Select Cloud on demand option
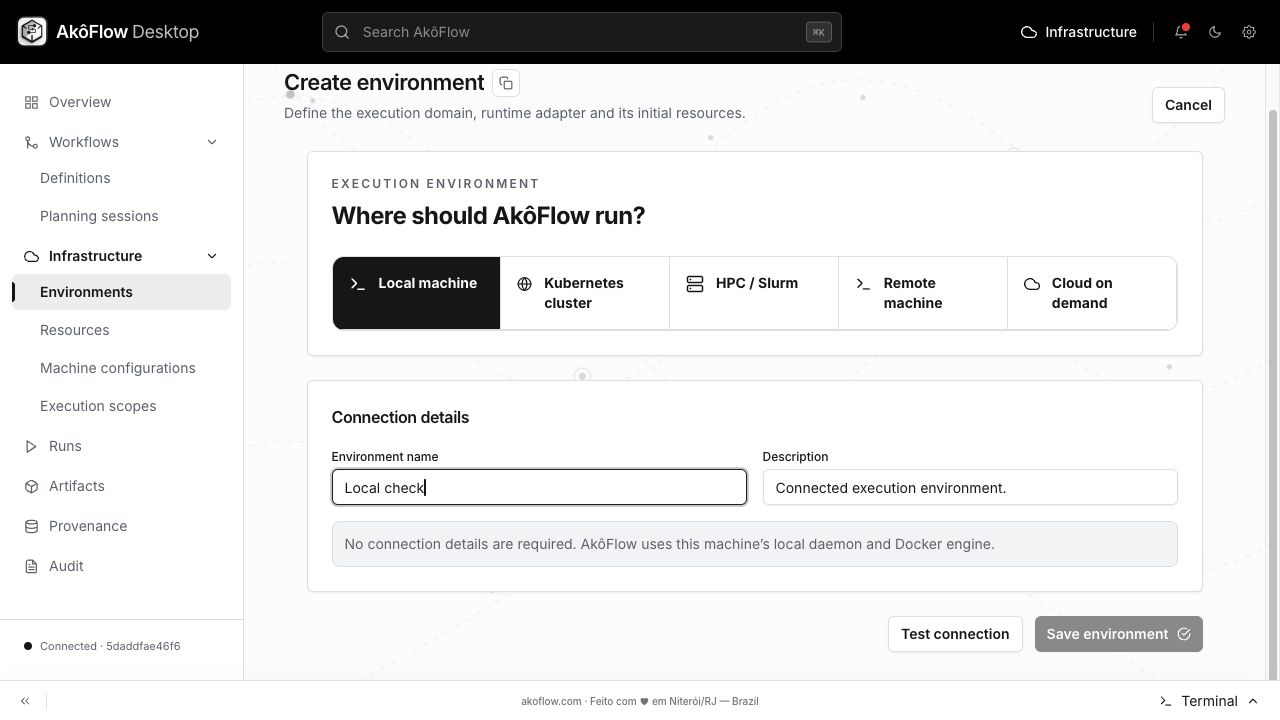The height and width of the screenshot is (720, 1280). point(1092,293)
